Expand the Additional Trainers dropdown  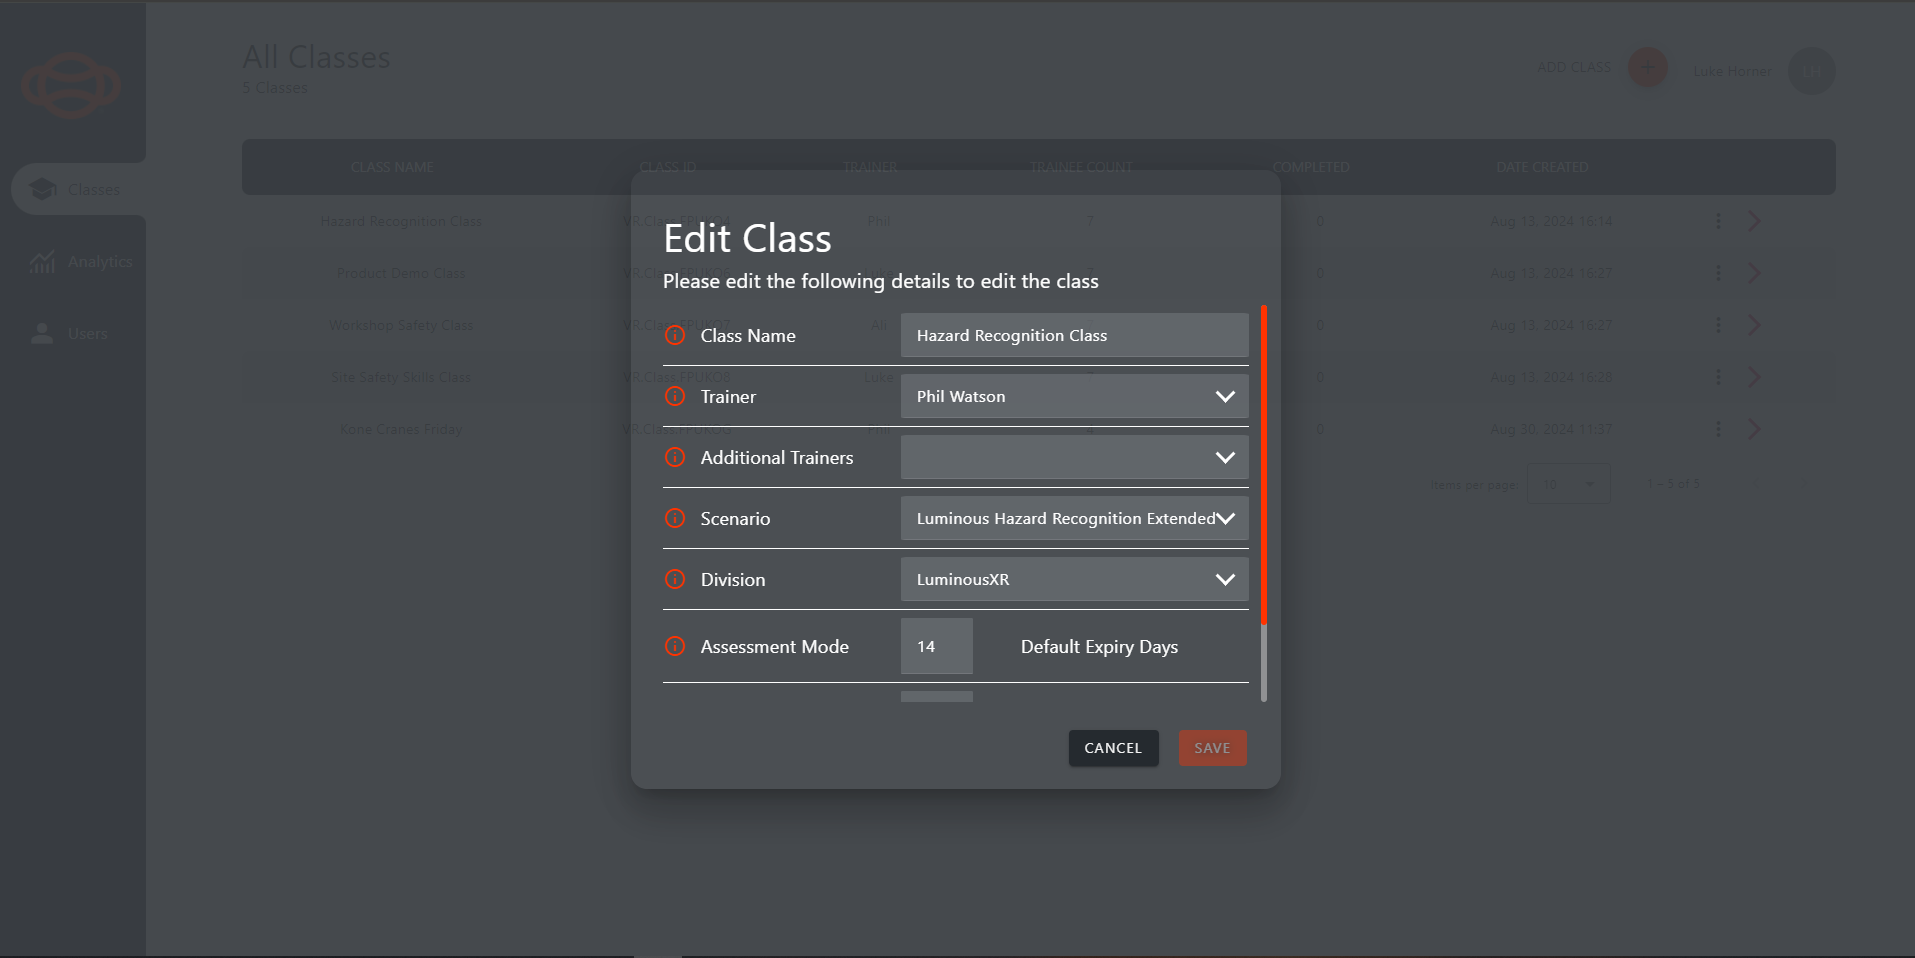pos(1073,457)
